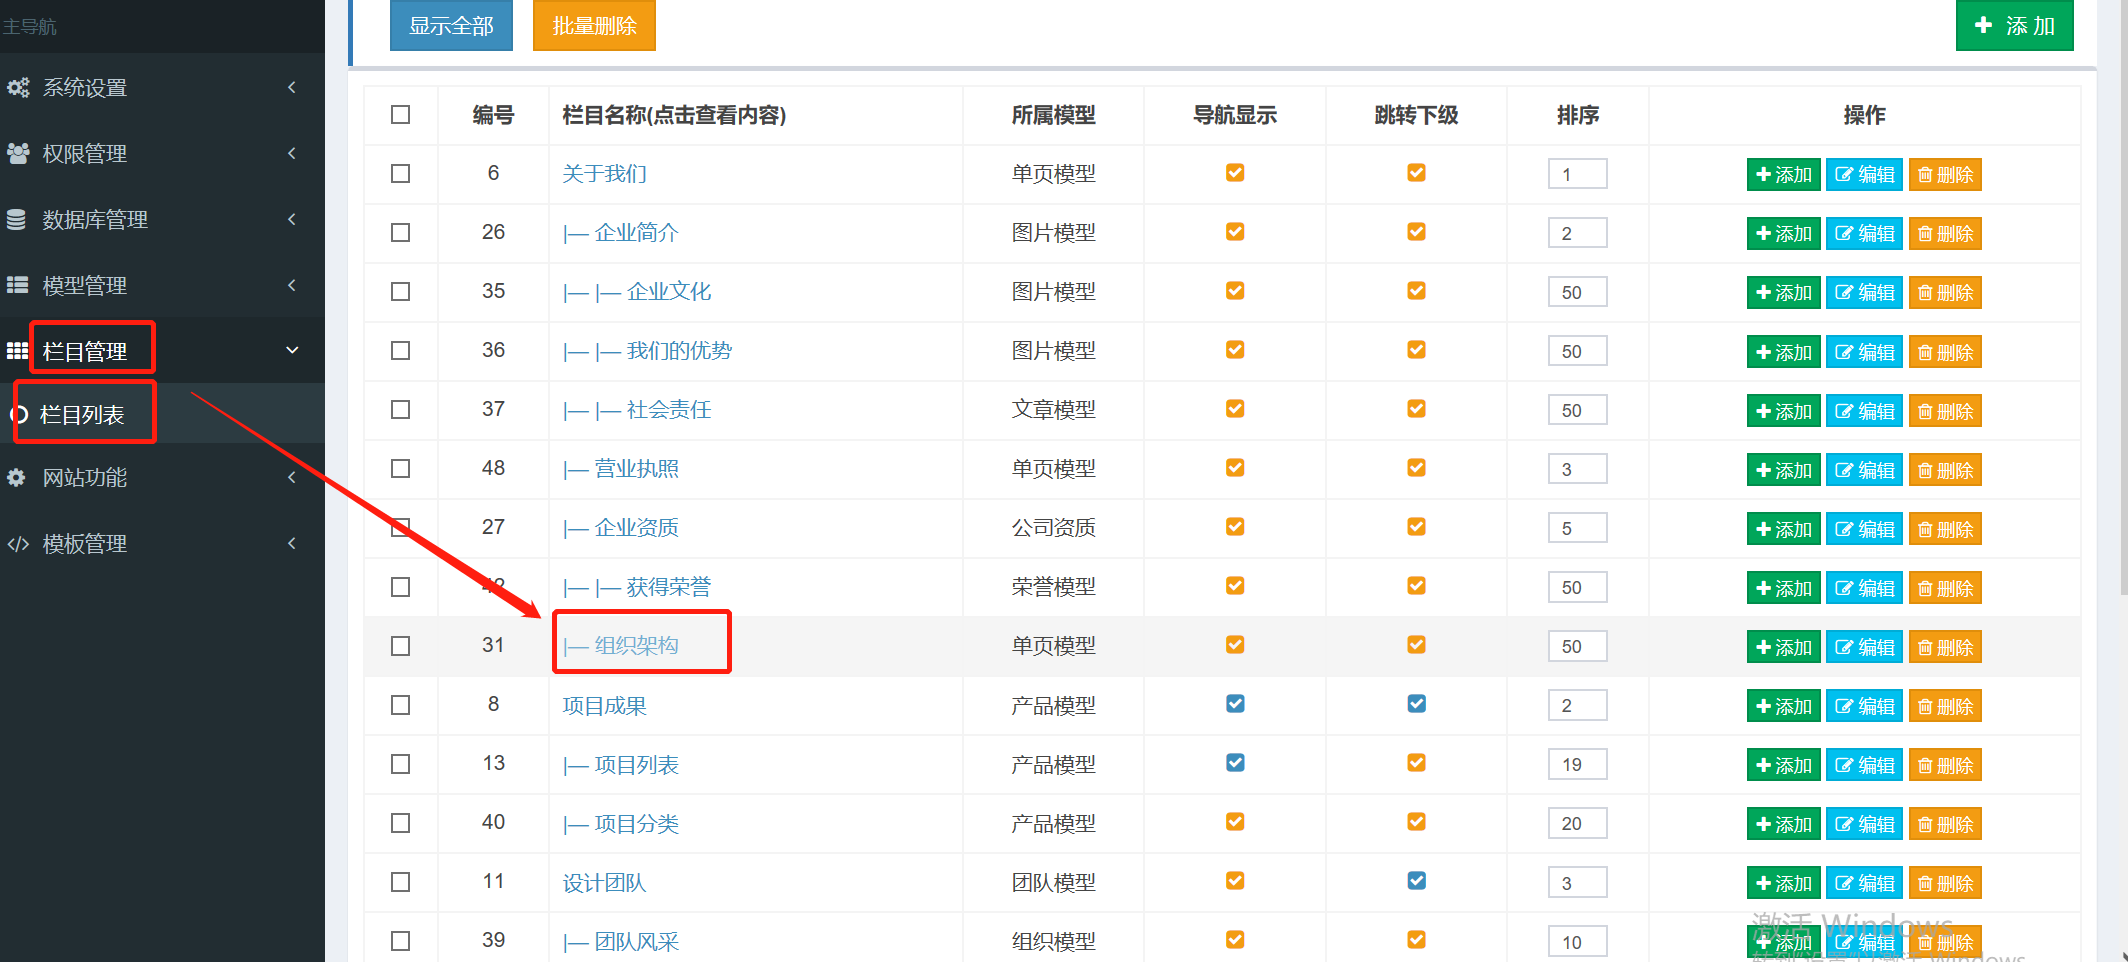Collapse the 栏目管理 menu chevron
The image size is (2128, 962).
[292, 350]
